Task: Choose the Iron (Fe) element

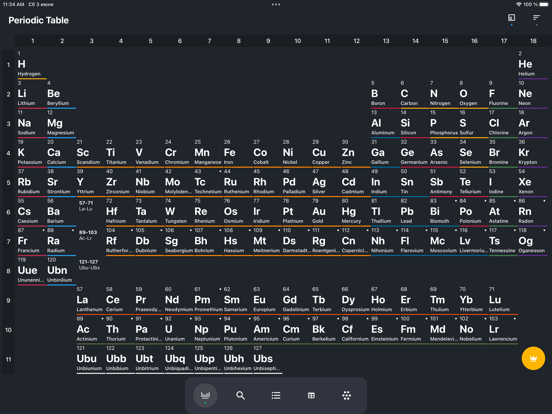Action: (x=238, y=153)
